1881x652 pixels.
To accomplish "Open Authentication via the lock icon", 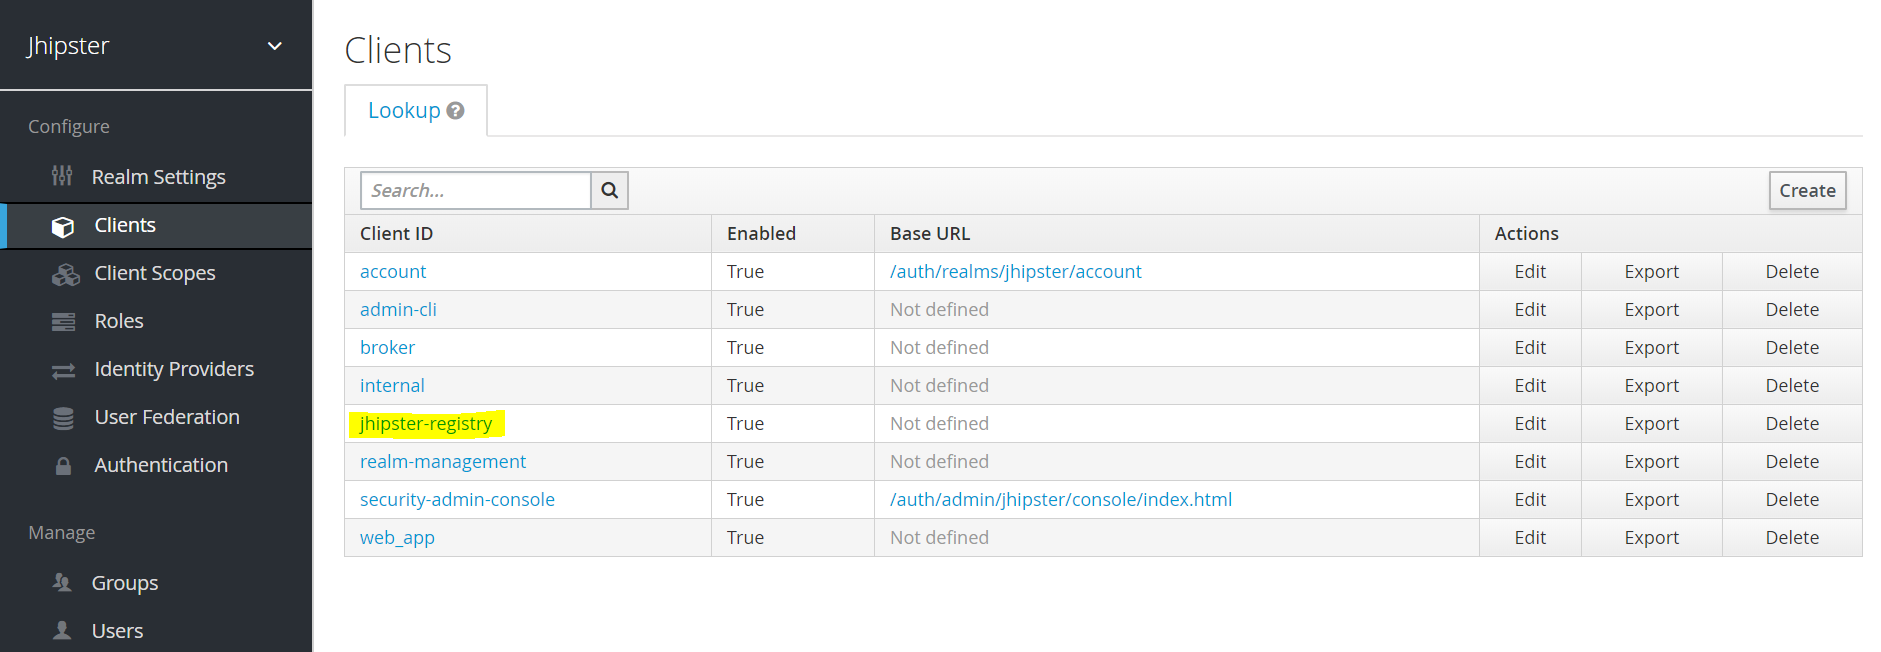I will 62,464.
